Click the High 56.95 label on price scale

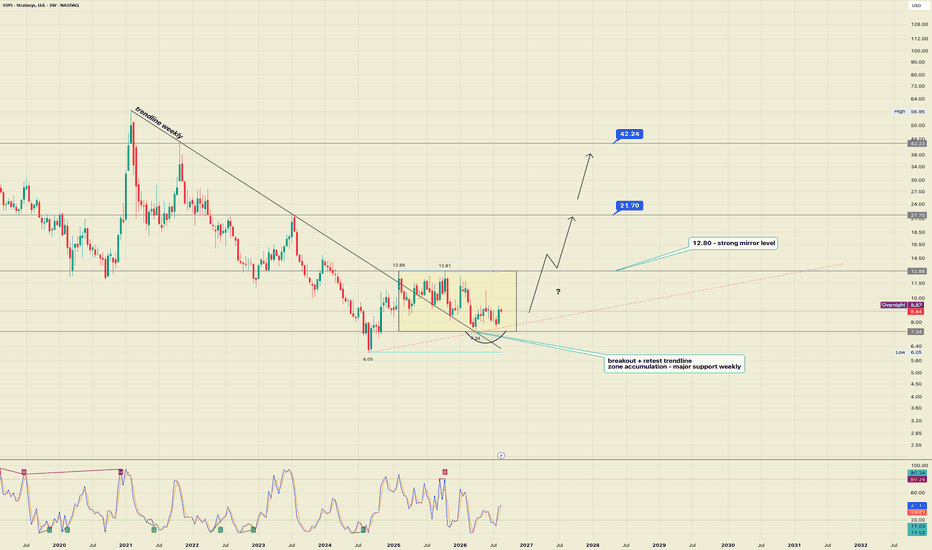coord(909,112)
